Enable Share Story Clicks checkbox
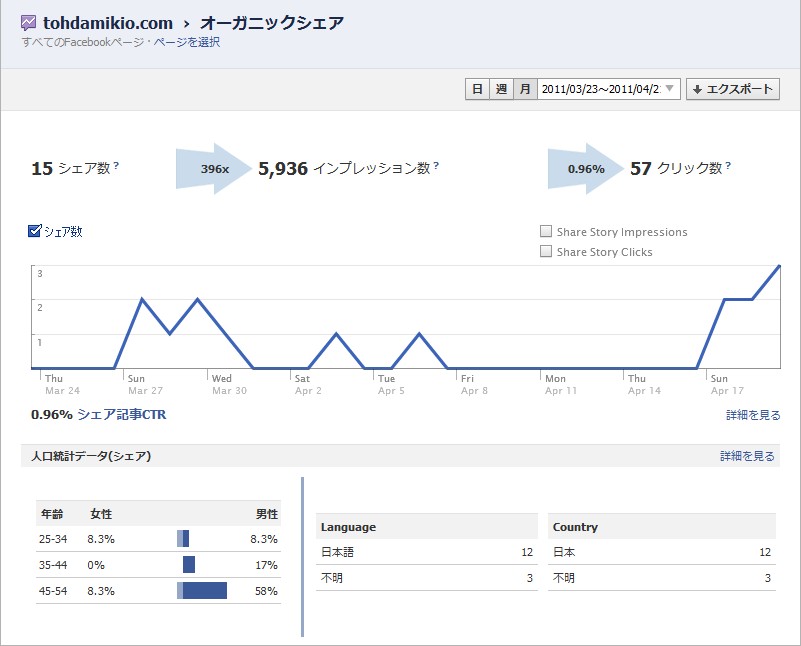 [x=546, y=251]
